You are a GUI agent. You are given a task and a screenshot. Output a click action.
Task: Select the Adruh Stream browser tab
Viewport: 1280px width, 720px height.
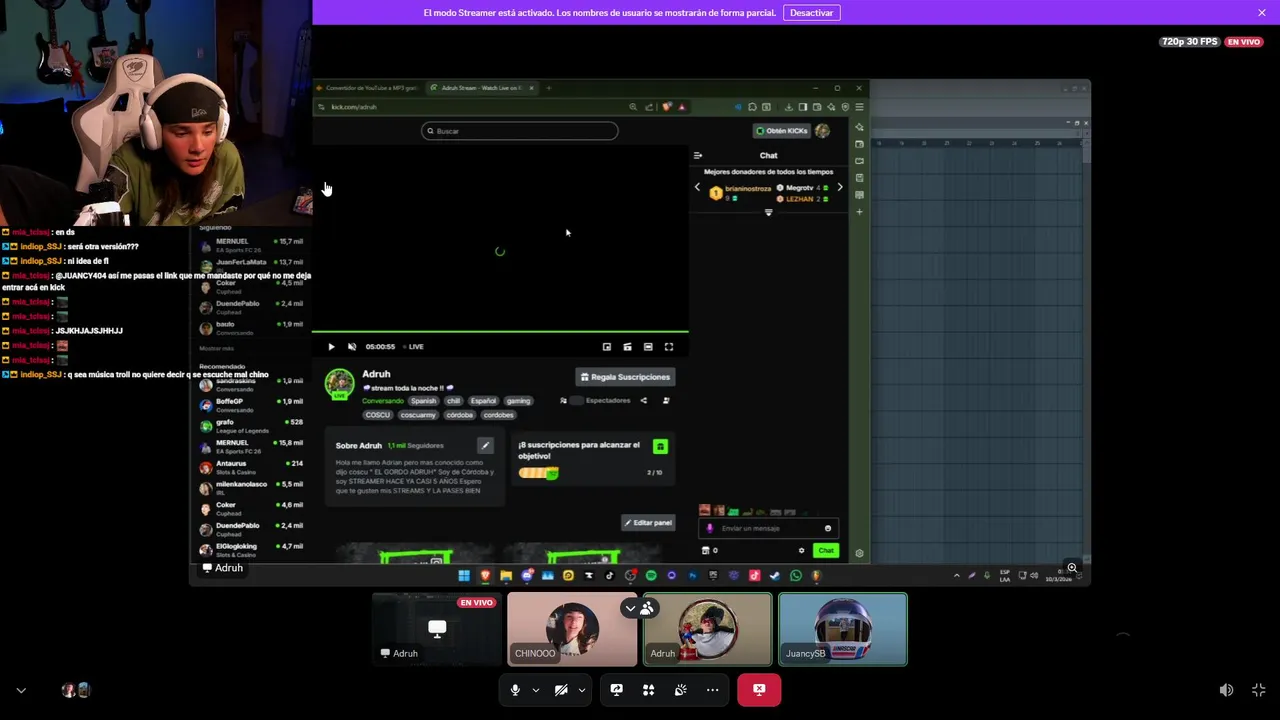[x=483, y=88]
